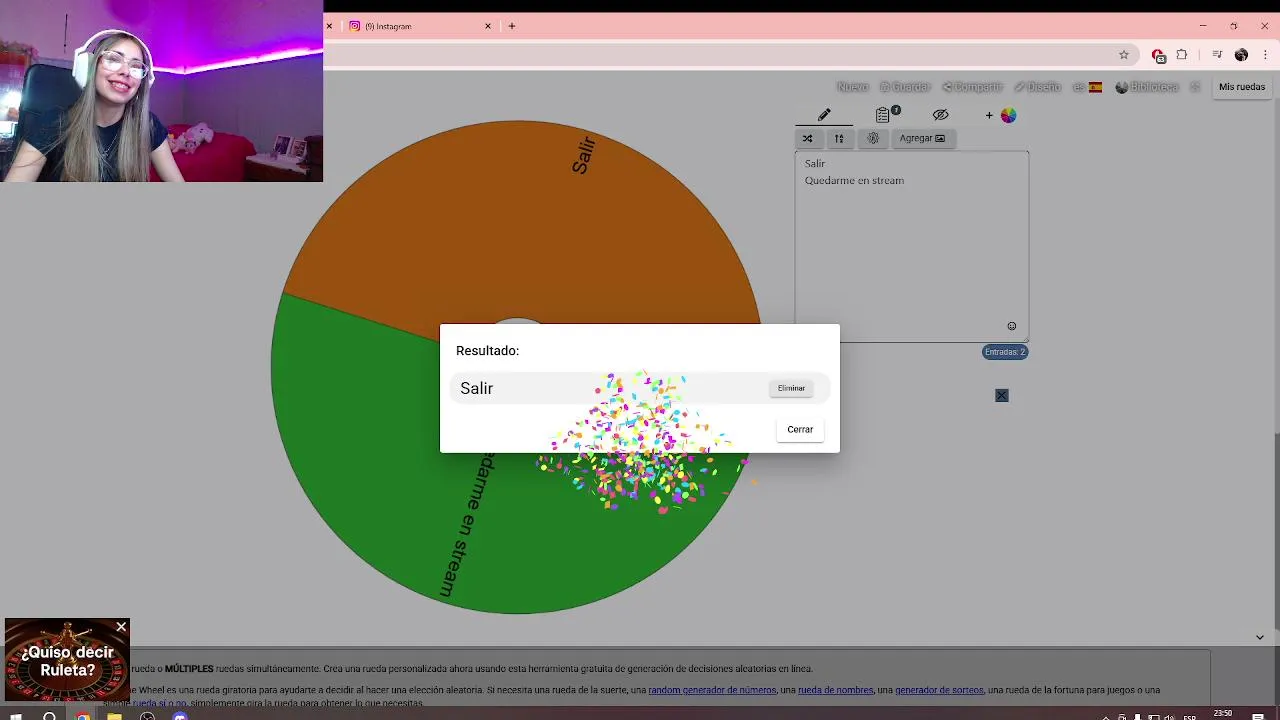Open the Chrome profile avatar

point(1241,55)
